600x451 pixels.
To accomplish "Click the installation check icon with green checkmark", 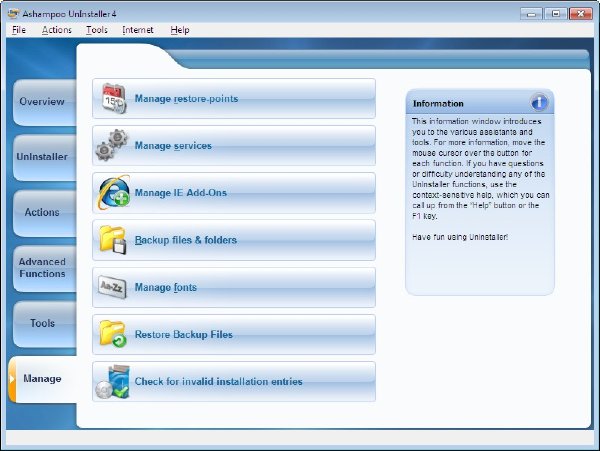I will point(113,382).
